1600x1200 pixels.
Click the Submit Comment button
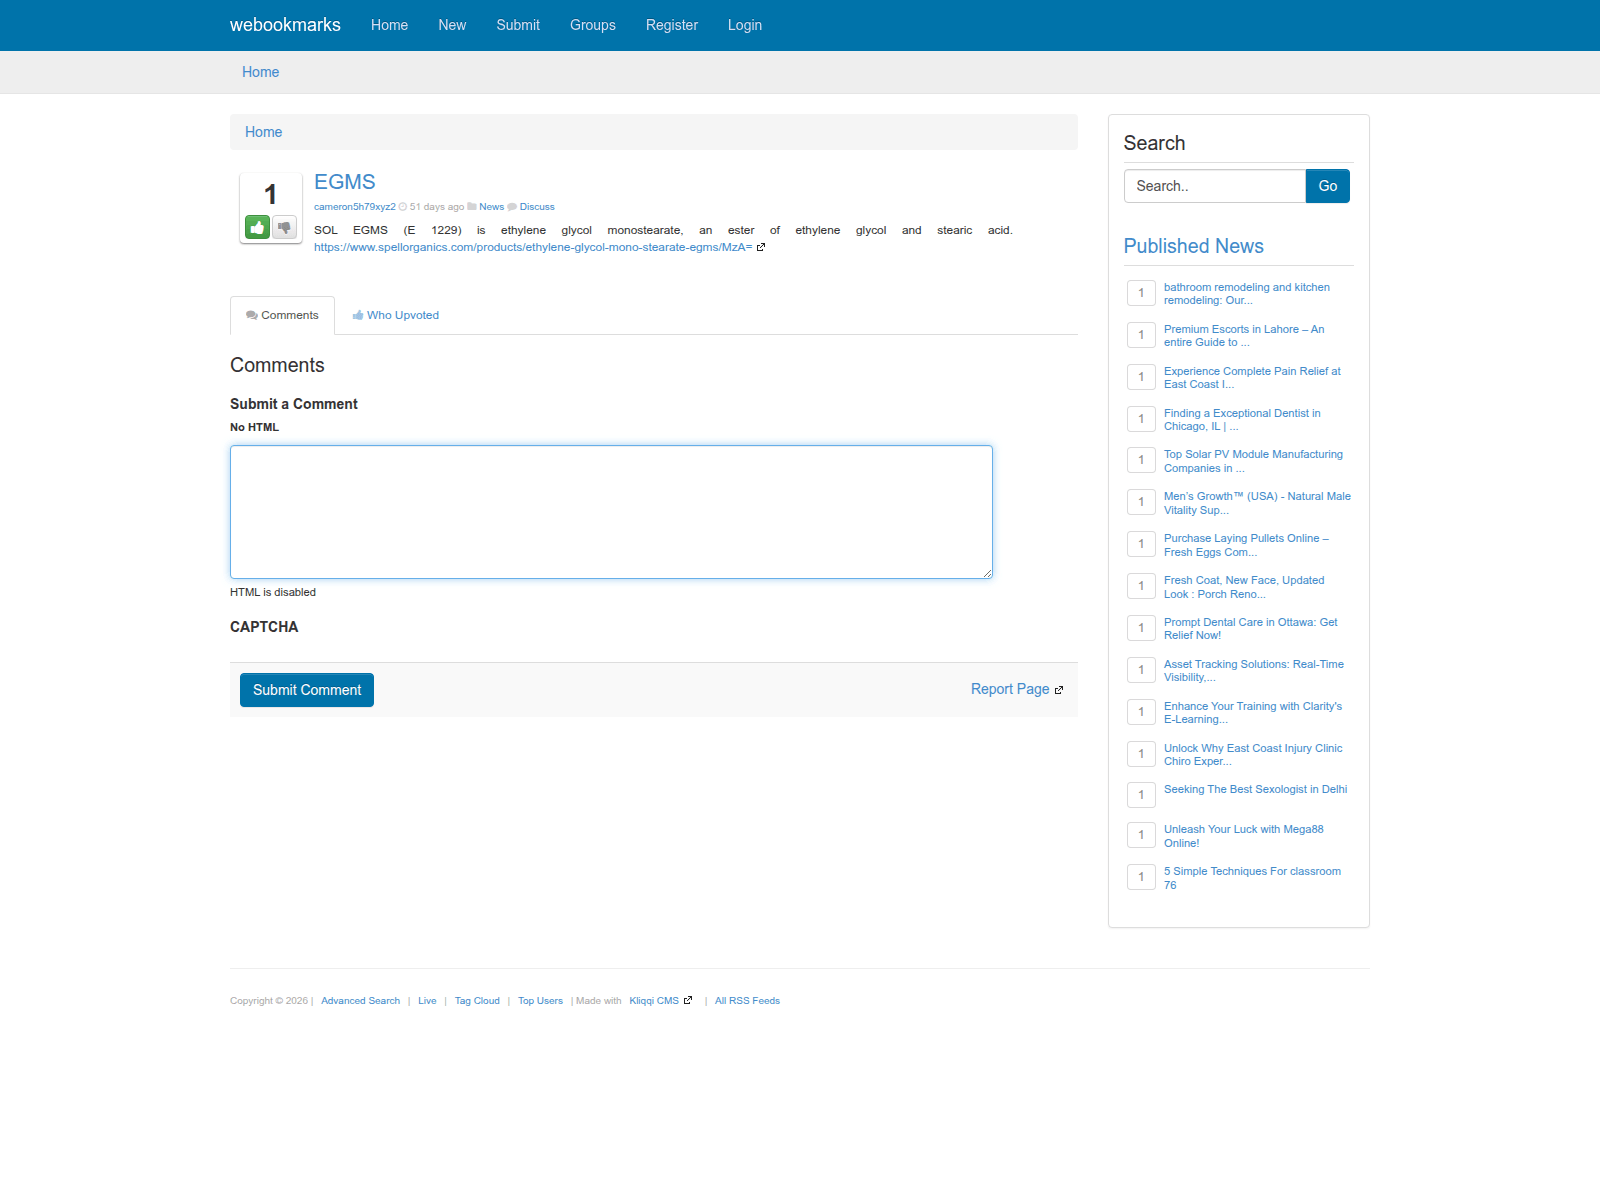307,690
